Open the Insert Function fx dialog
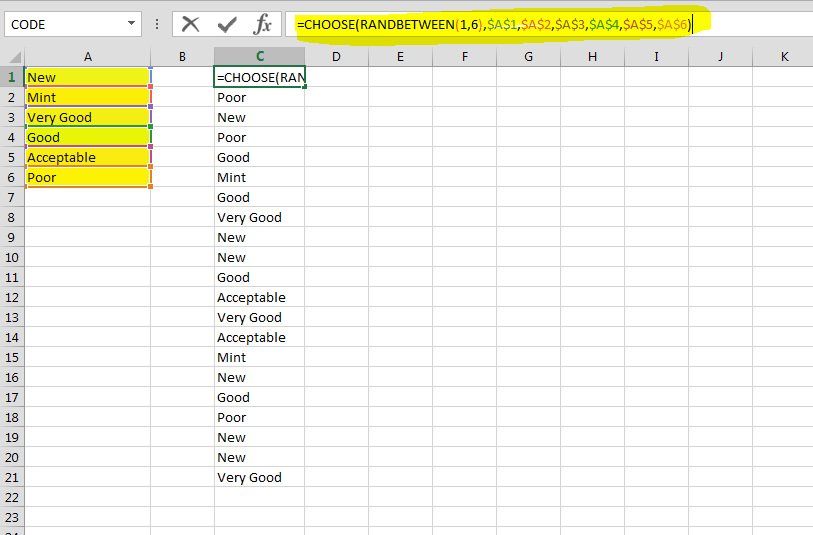 (262, 24)
